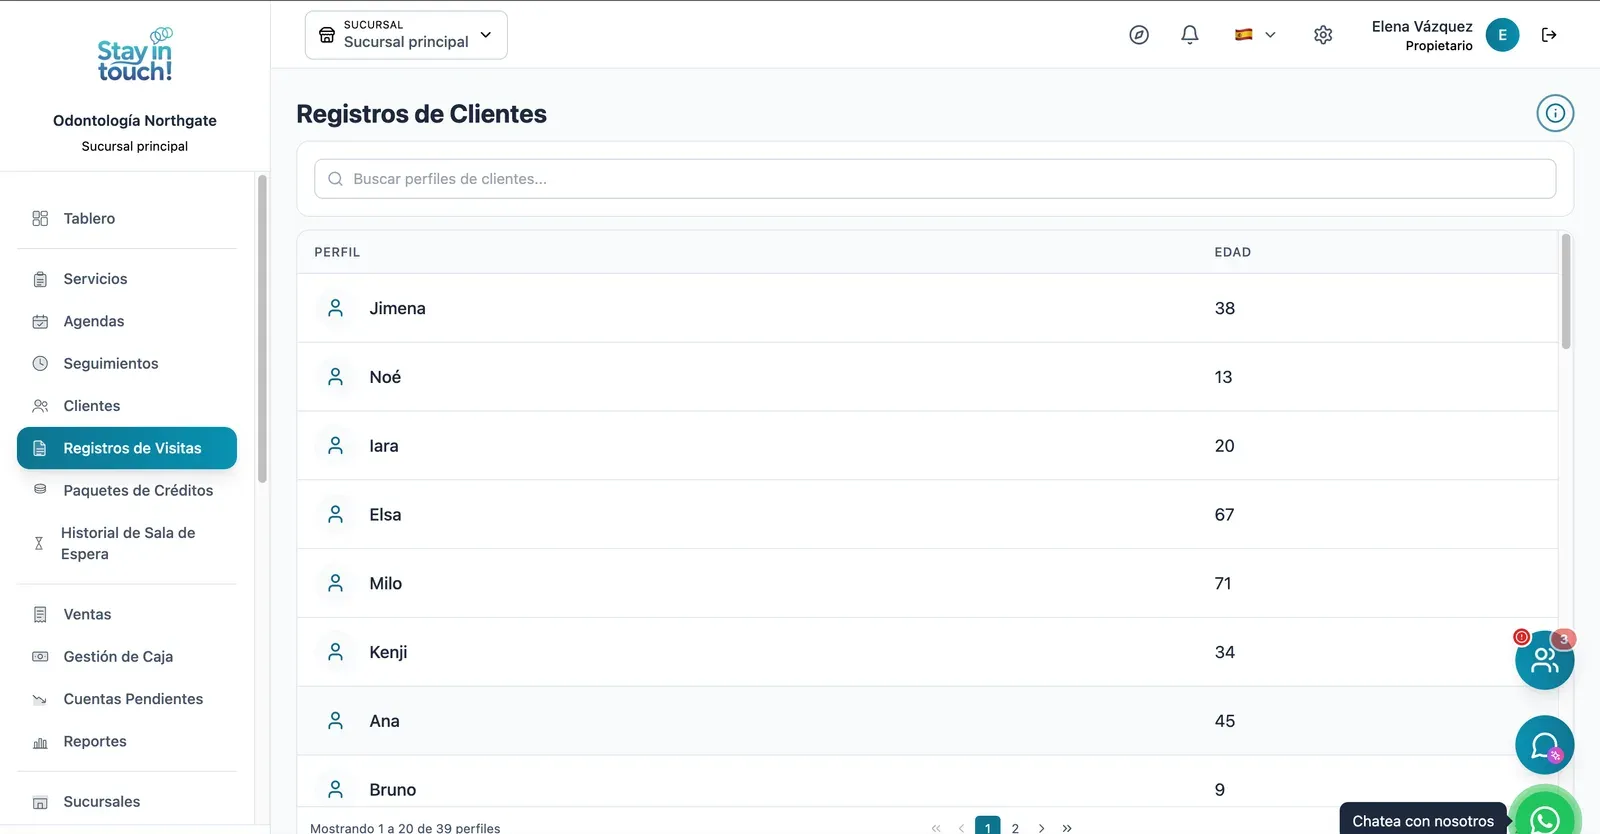Screen dimensions: 1600x834
Task: Open the Ana client row
Action: pyautogui.click(x=927, y=721)
